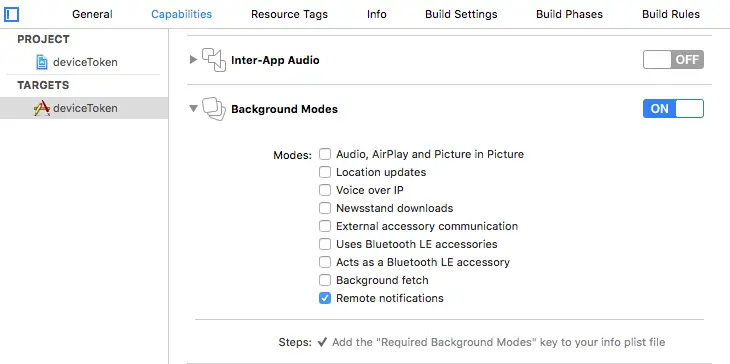Select the deviceToken target row
The height and width of the screenshot is (364, 730).
[84, 108]
